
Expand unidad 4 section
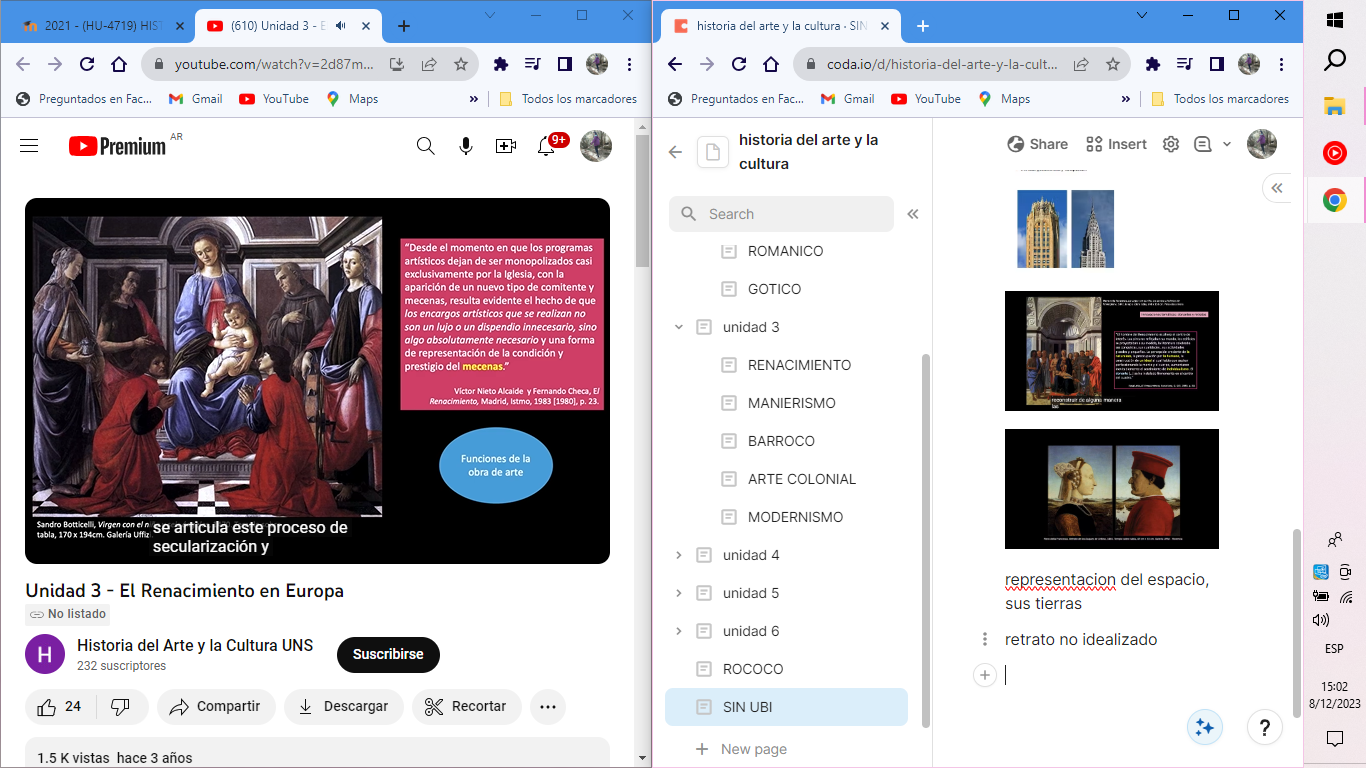(679, 555)
